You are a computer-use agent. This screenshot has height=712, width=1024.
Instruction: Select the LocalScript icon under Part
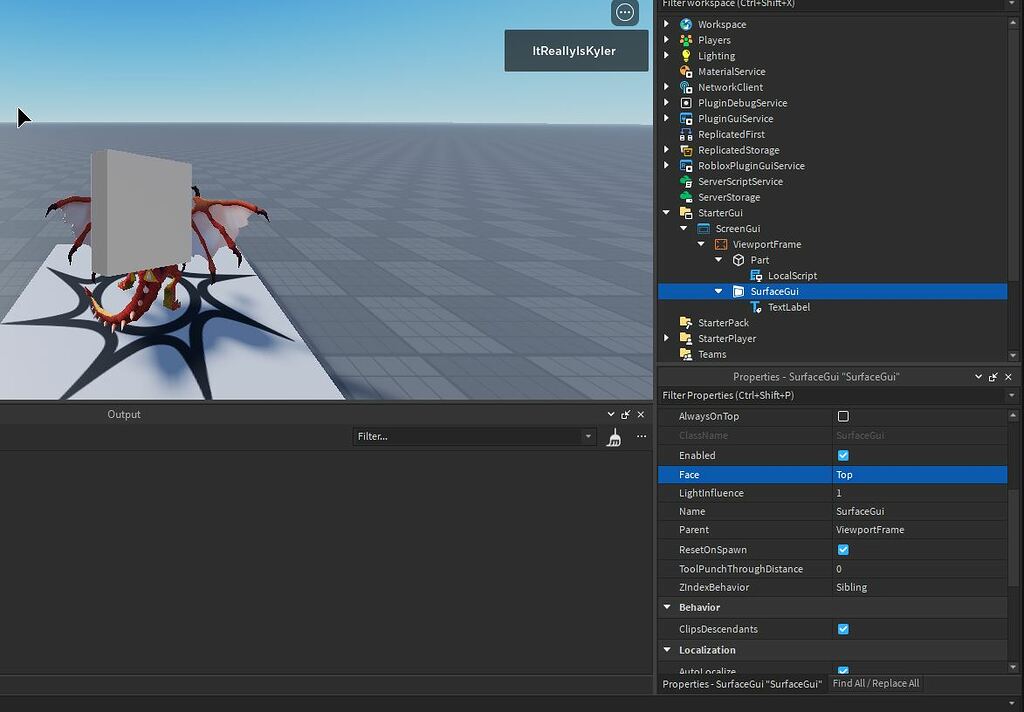[x=756, y=276]
